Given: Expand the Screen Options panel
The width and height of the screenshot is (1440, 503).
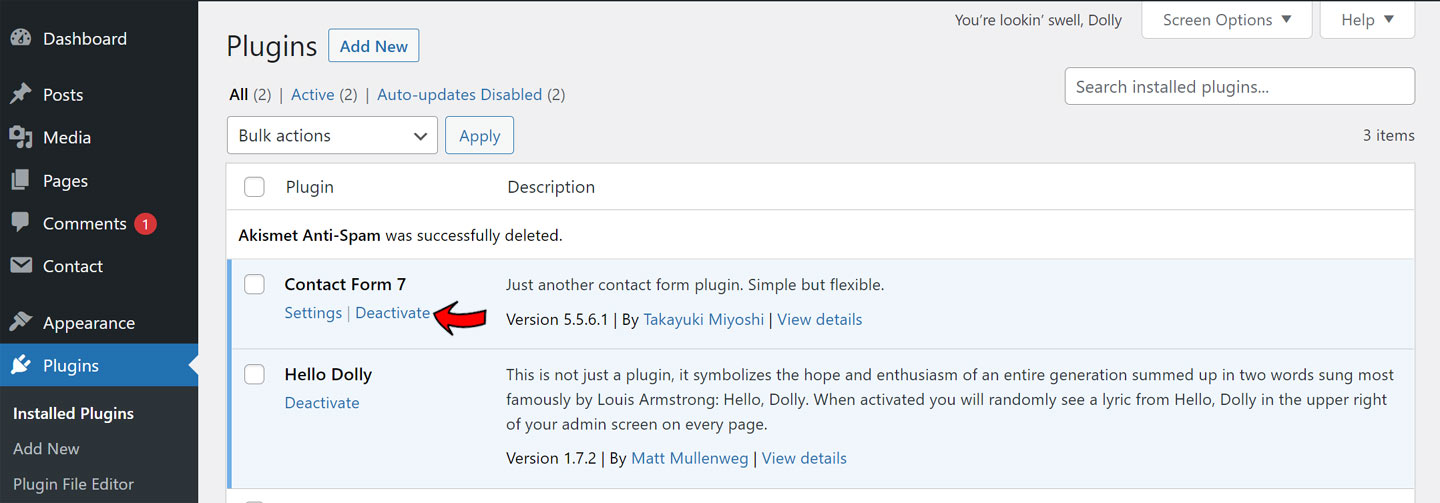Looking at the screenshot, I should tap(1226, 20).
